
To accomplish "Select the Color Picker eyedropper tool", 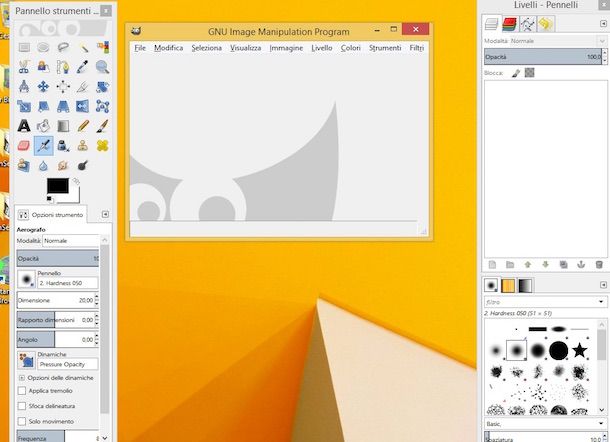I will tap(83, 67).
